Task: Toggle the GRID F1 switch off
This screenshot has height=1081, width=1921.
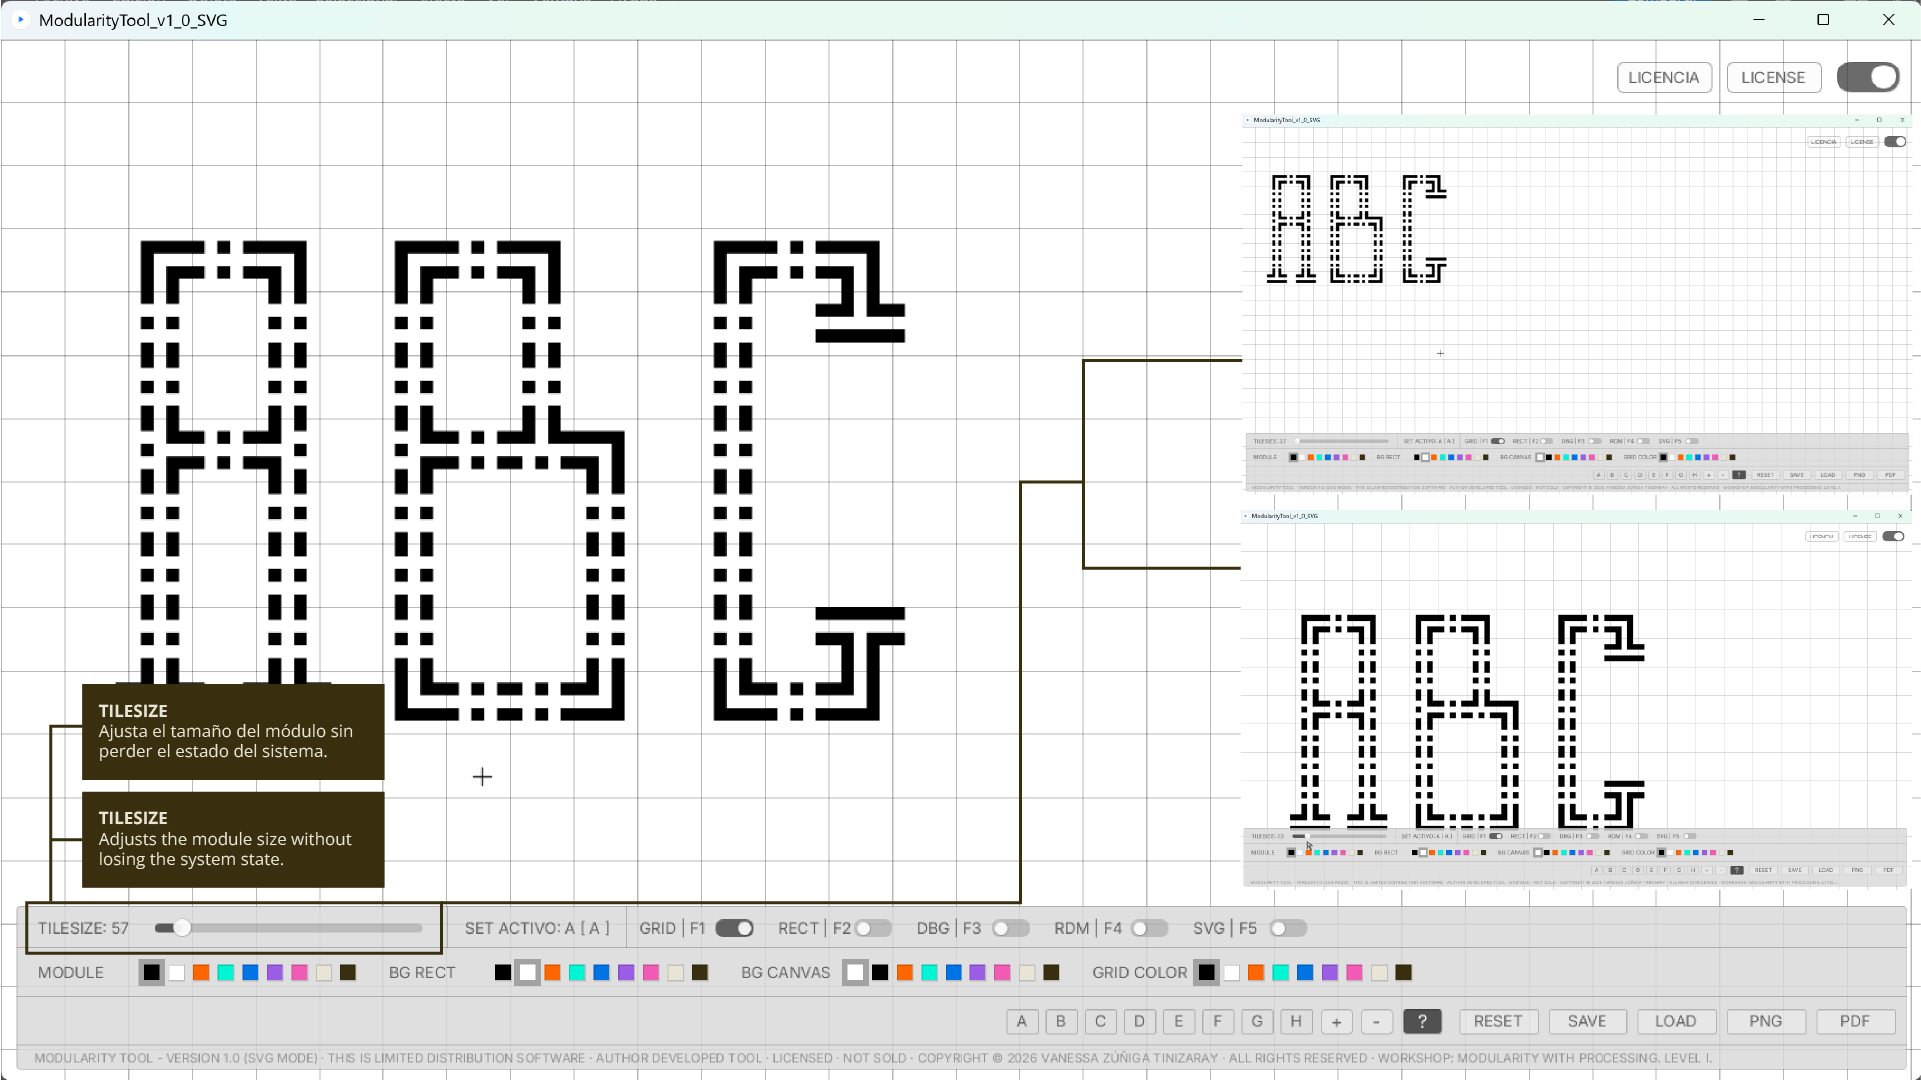Action: [734, 928]
